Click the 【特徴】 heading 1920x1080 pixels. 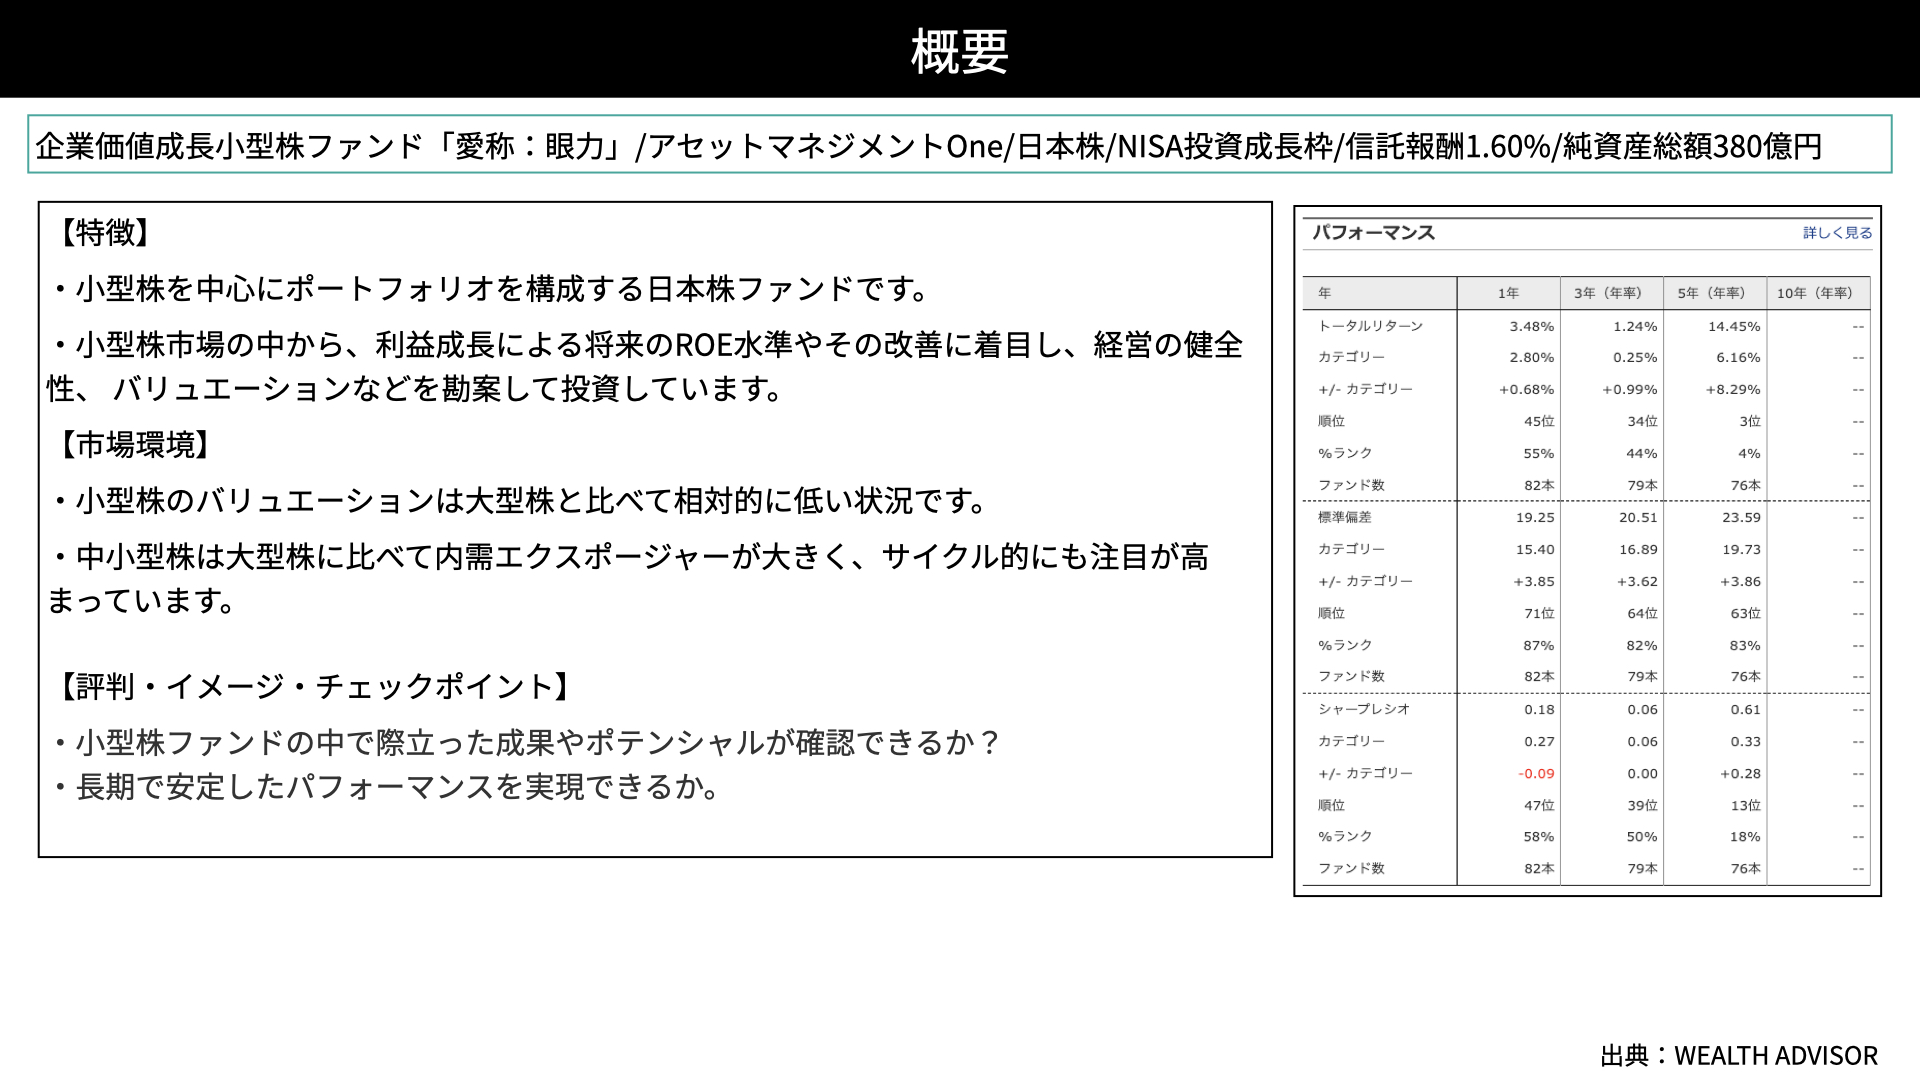point(104,232)
